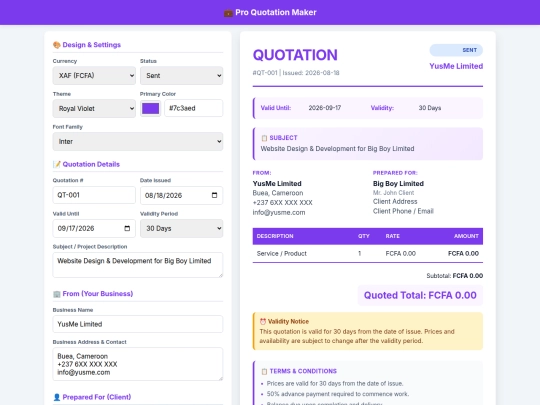Click the Prepared For (Client) section heading

click(97, 397)
